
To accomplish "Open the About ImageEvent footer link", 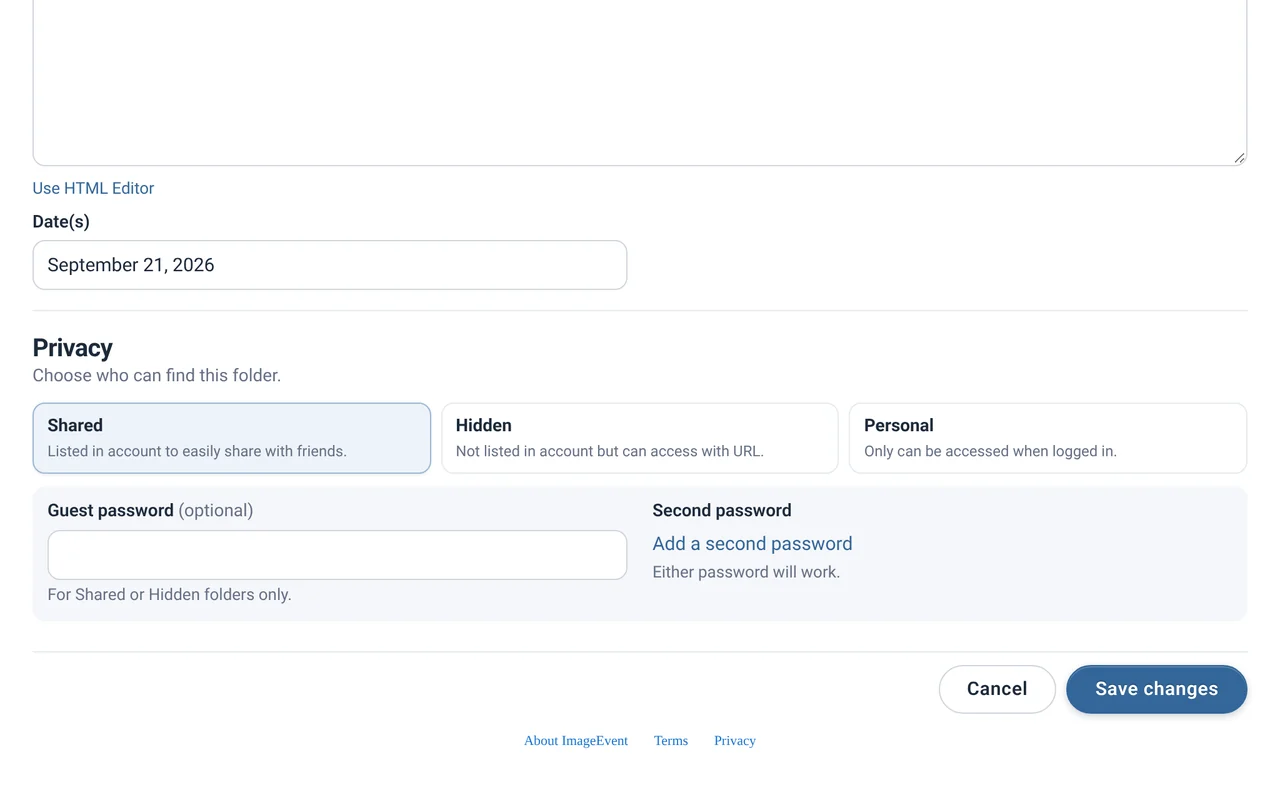I will (576, 741).
